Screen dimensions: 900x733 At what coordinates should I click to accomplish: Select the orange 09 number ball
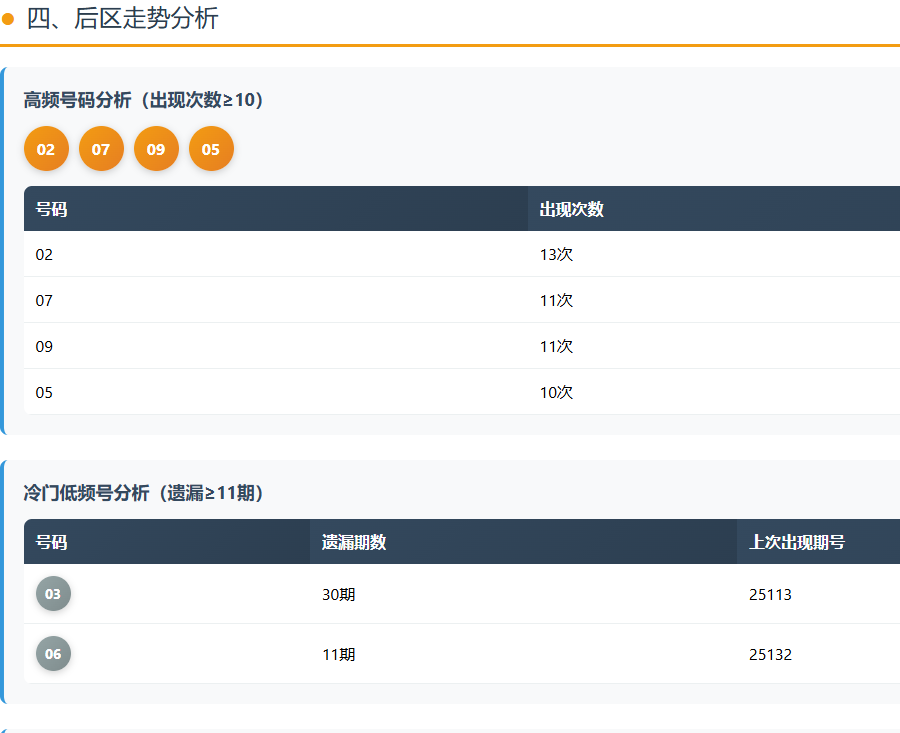click(156, 149)
